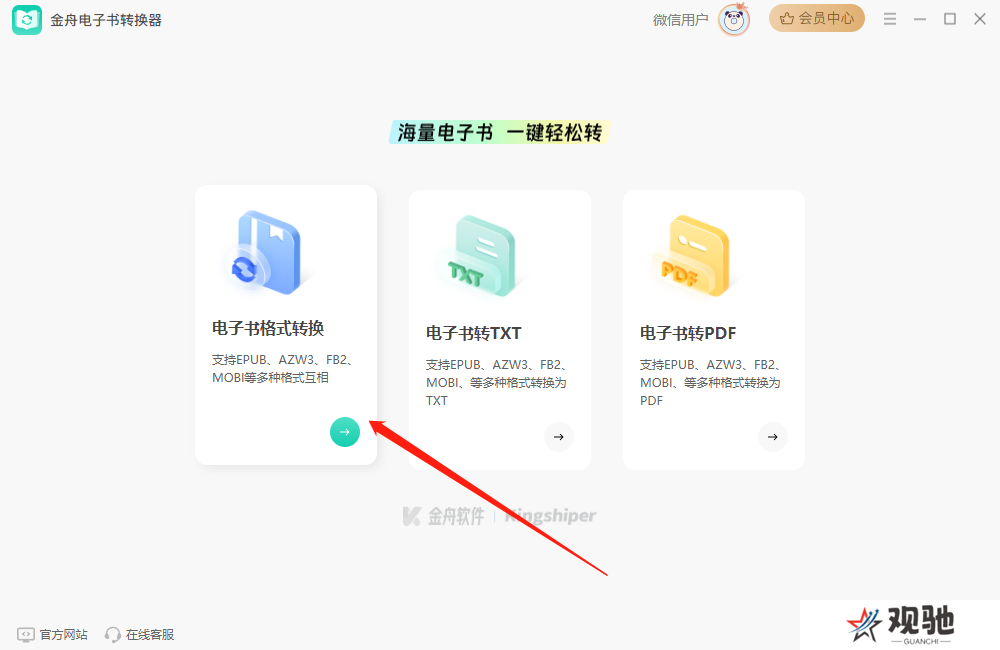1000x650 pixels.
Task: Click description text under 电子书格式转换
Action: pos(283,369)
